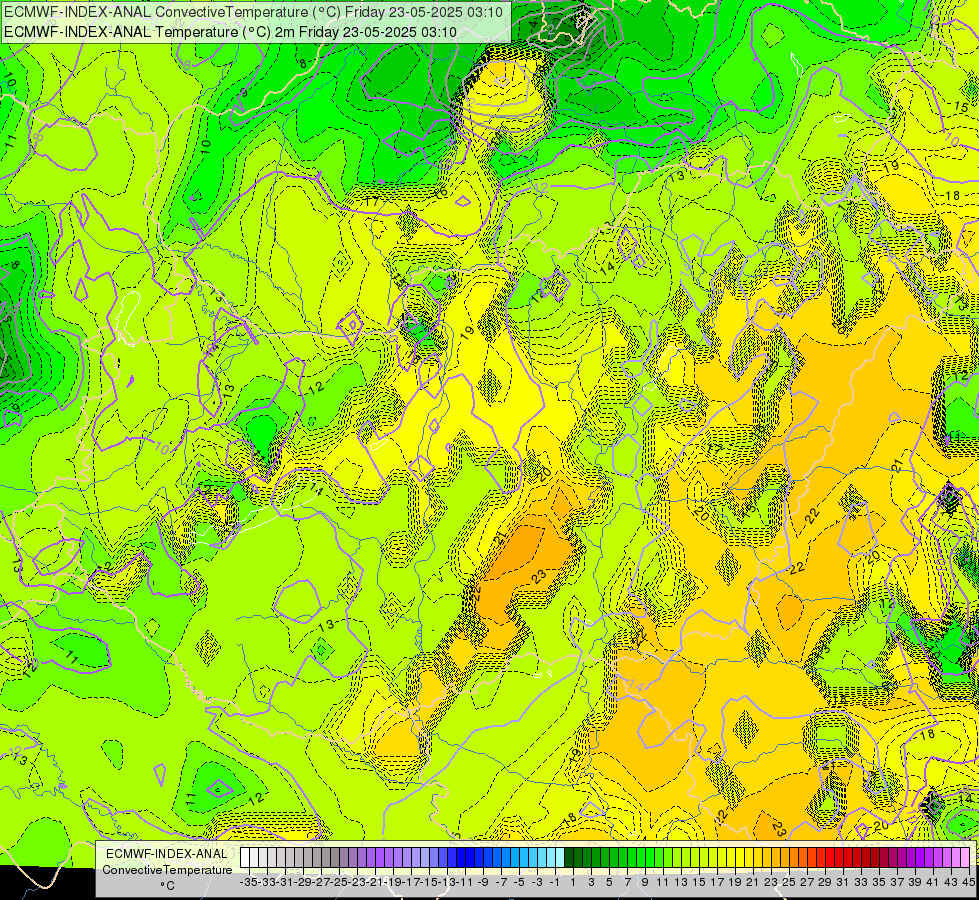Click the -35 legend scale value

pos(248,882)
